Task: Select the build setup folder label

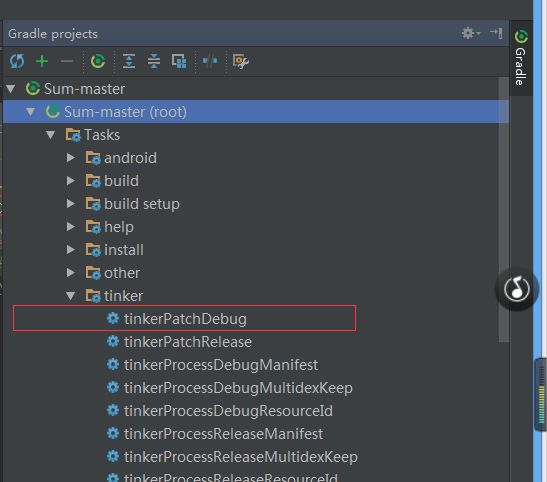Action: [x=142, y=204]
